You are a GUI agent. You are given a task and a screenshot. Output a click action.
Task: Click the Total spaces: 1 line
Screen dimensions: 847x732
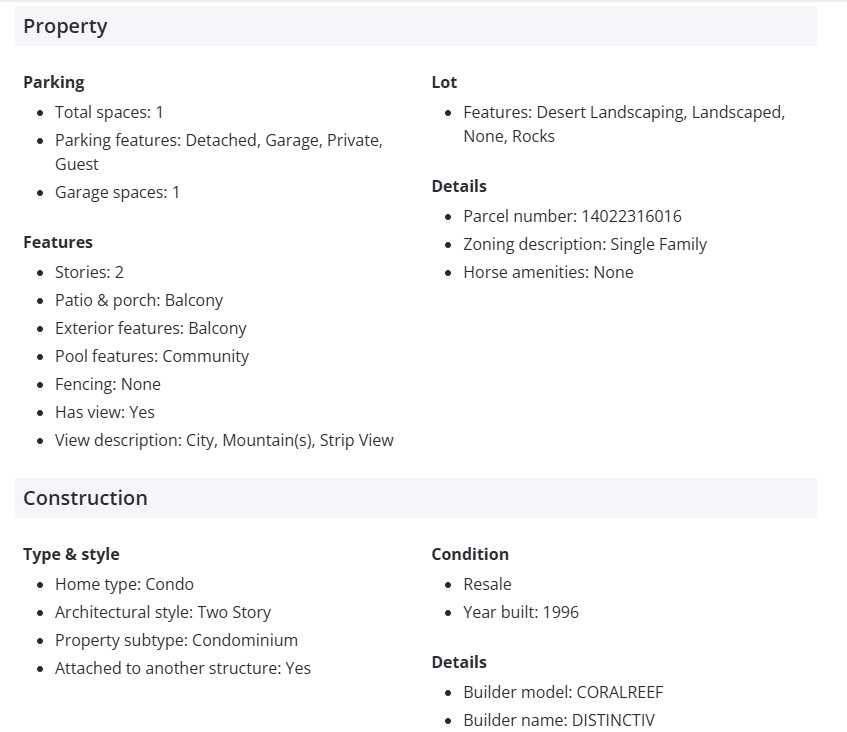click(x=109, y=112)
